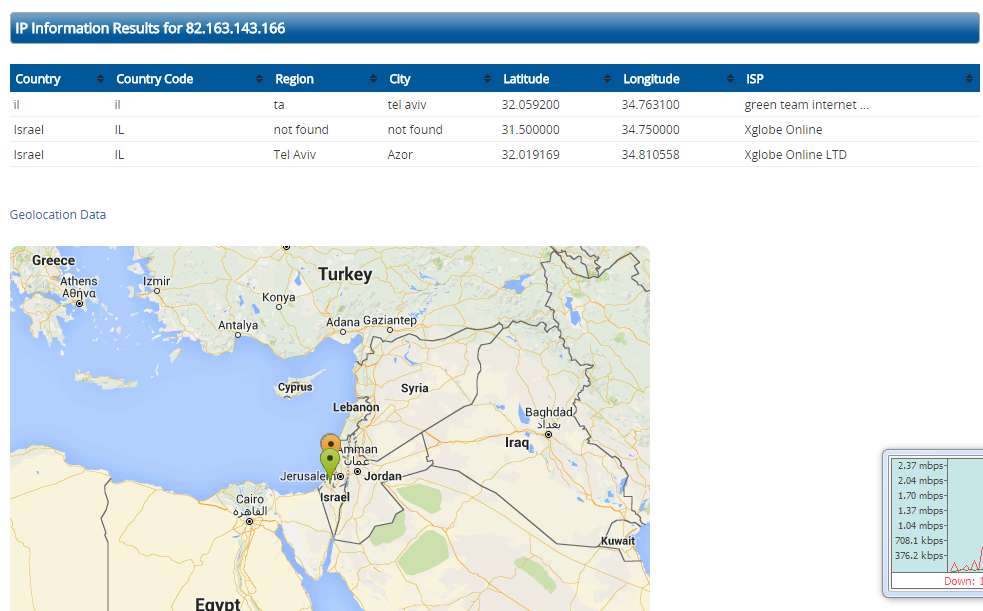The height and width of the screenshot is (611, 983).
Task: Select longitude value 34.763100
Action: point(650,105)
